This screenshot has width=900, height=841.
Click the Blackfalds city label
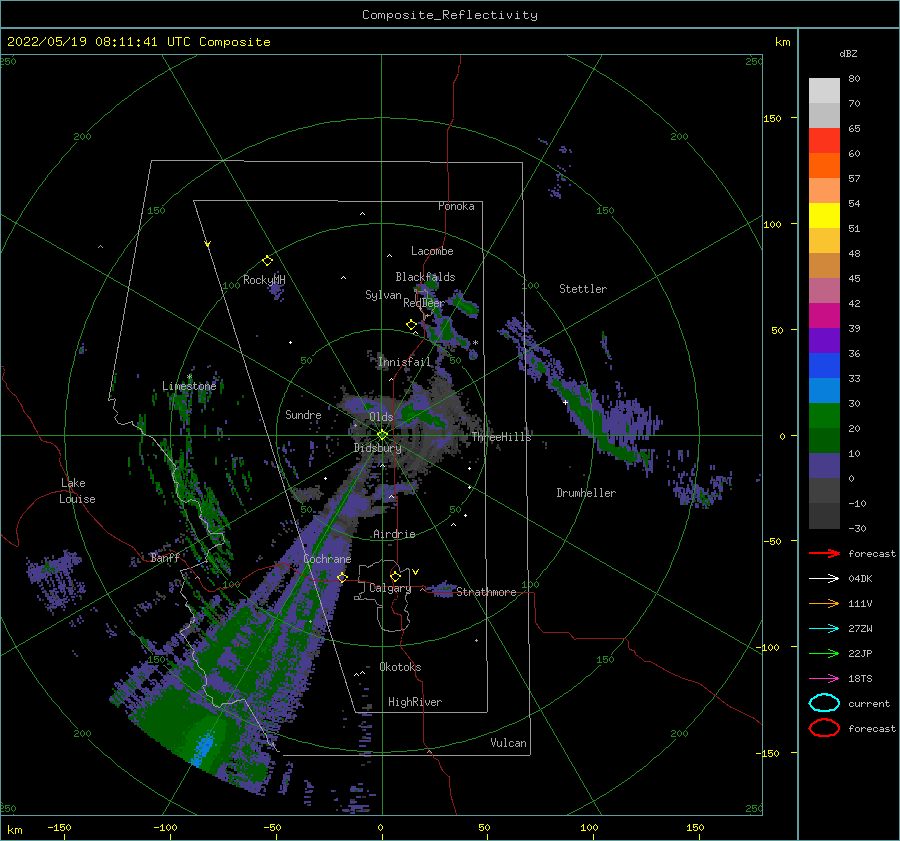[x=425, y=277]
